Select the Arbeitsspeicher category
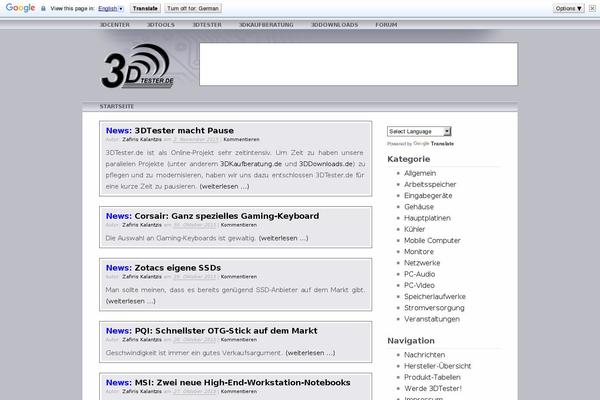 point(430,184)
